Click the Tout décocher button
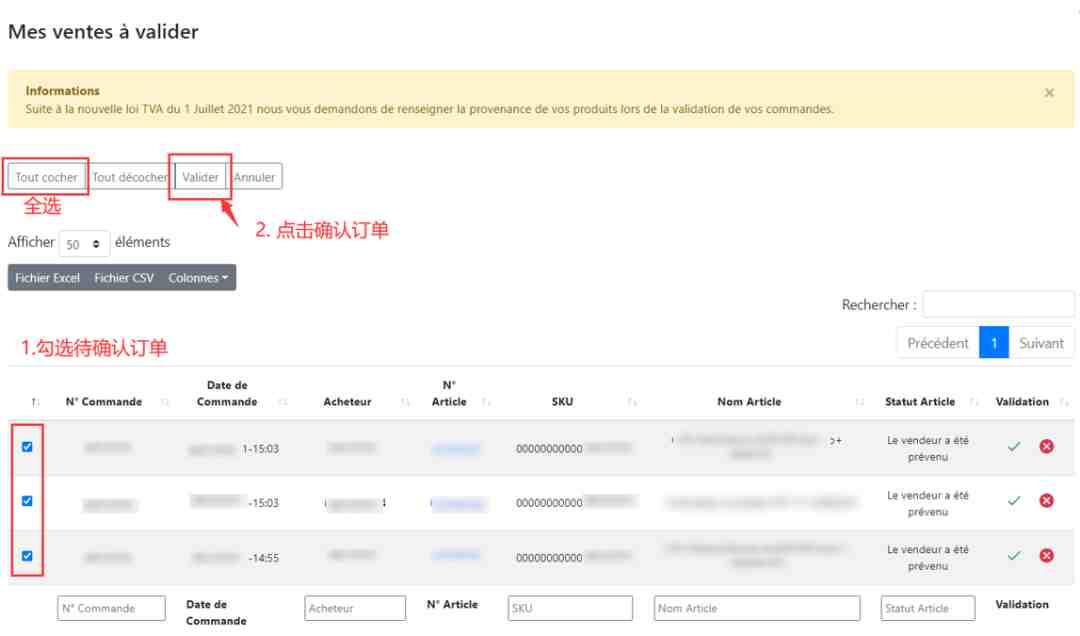The height and width of the screenshot is (636, 1080). (x=129, y=177)
